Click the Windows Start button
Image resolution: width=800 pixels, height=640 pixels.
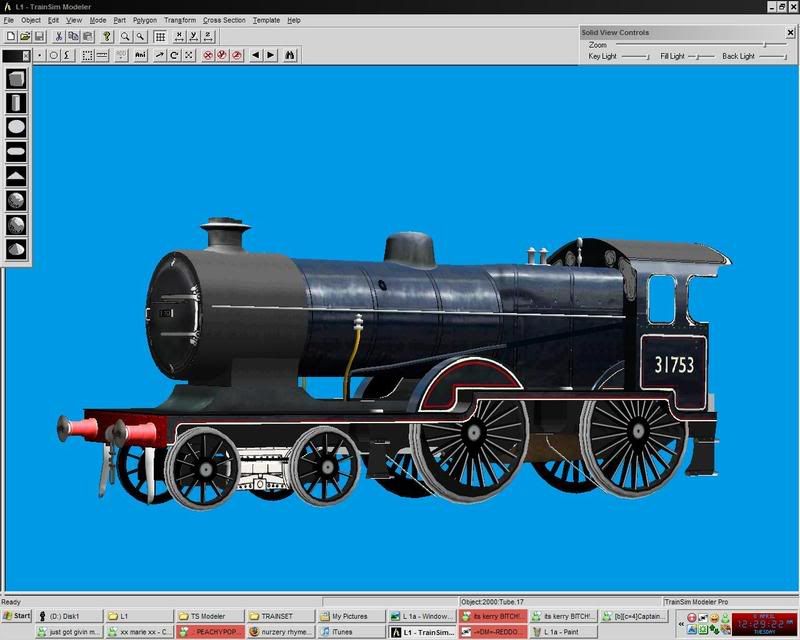click(x=17, y=616)
